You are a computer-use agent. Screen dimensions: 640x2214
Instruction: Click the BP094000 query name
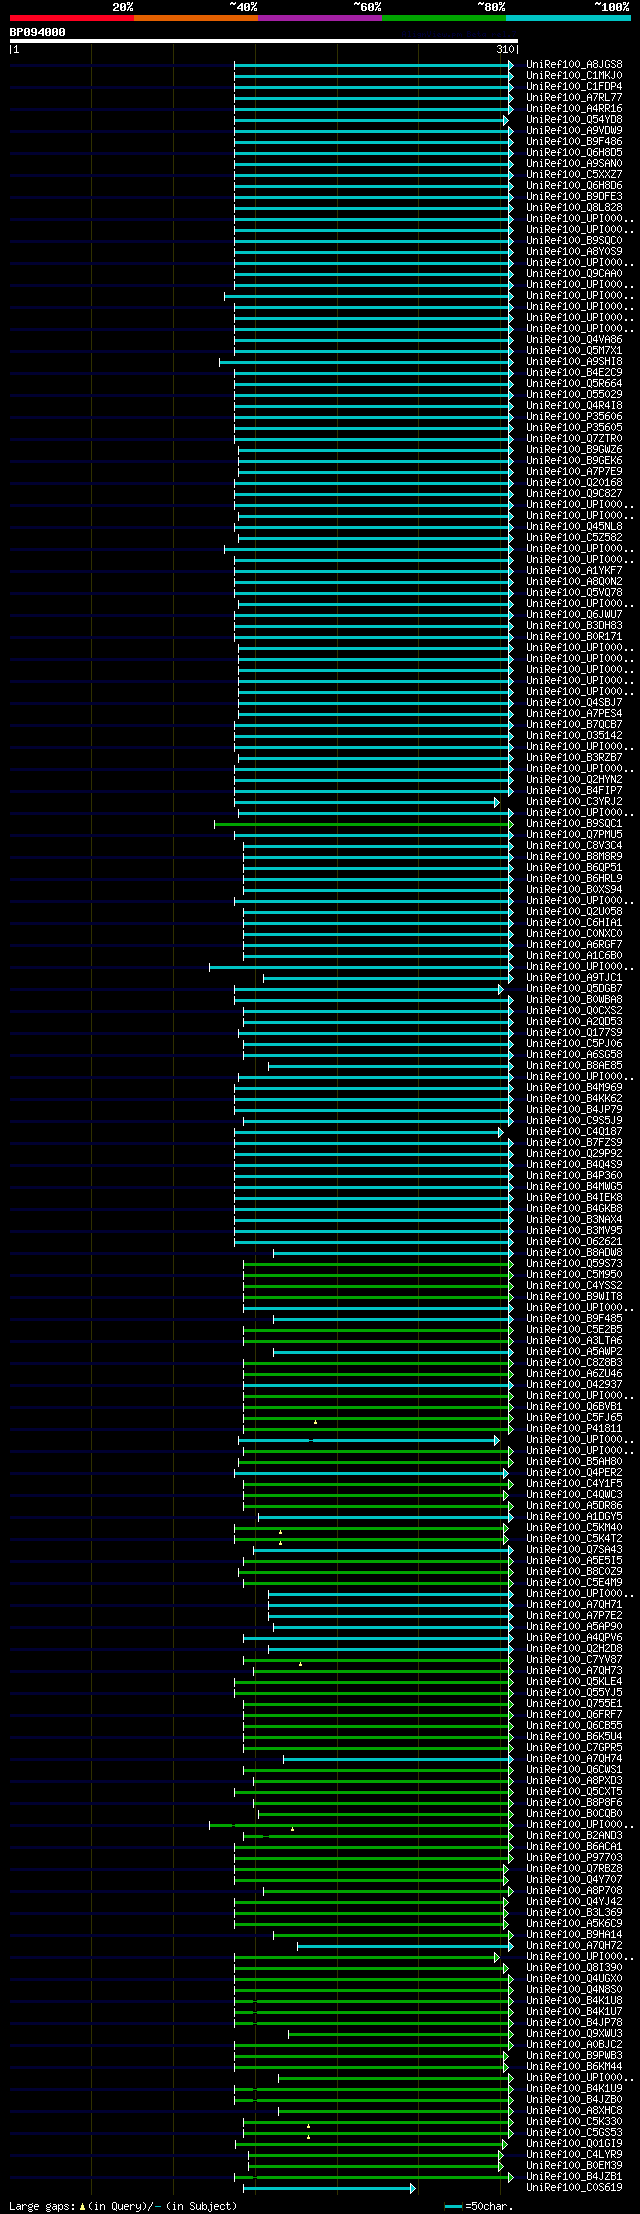click(x=38, y=32)
